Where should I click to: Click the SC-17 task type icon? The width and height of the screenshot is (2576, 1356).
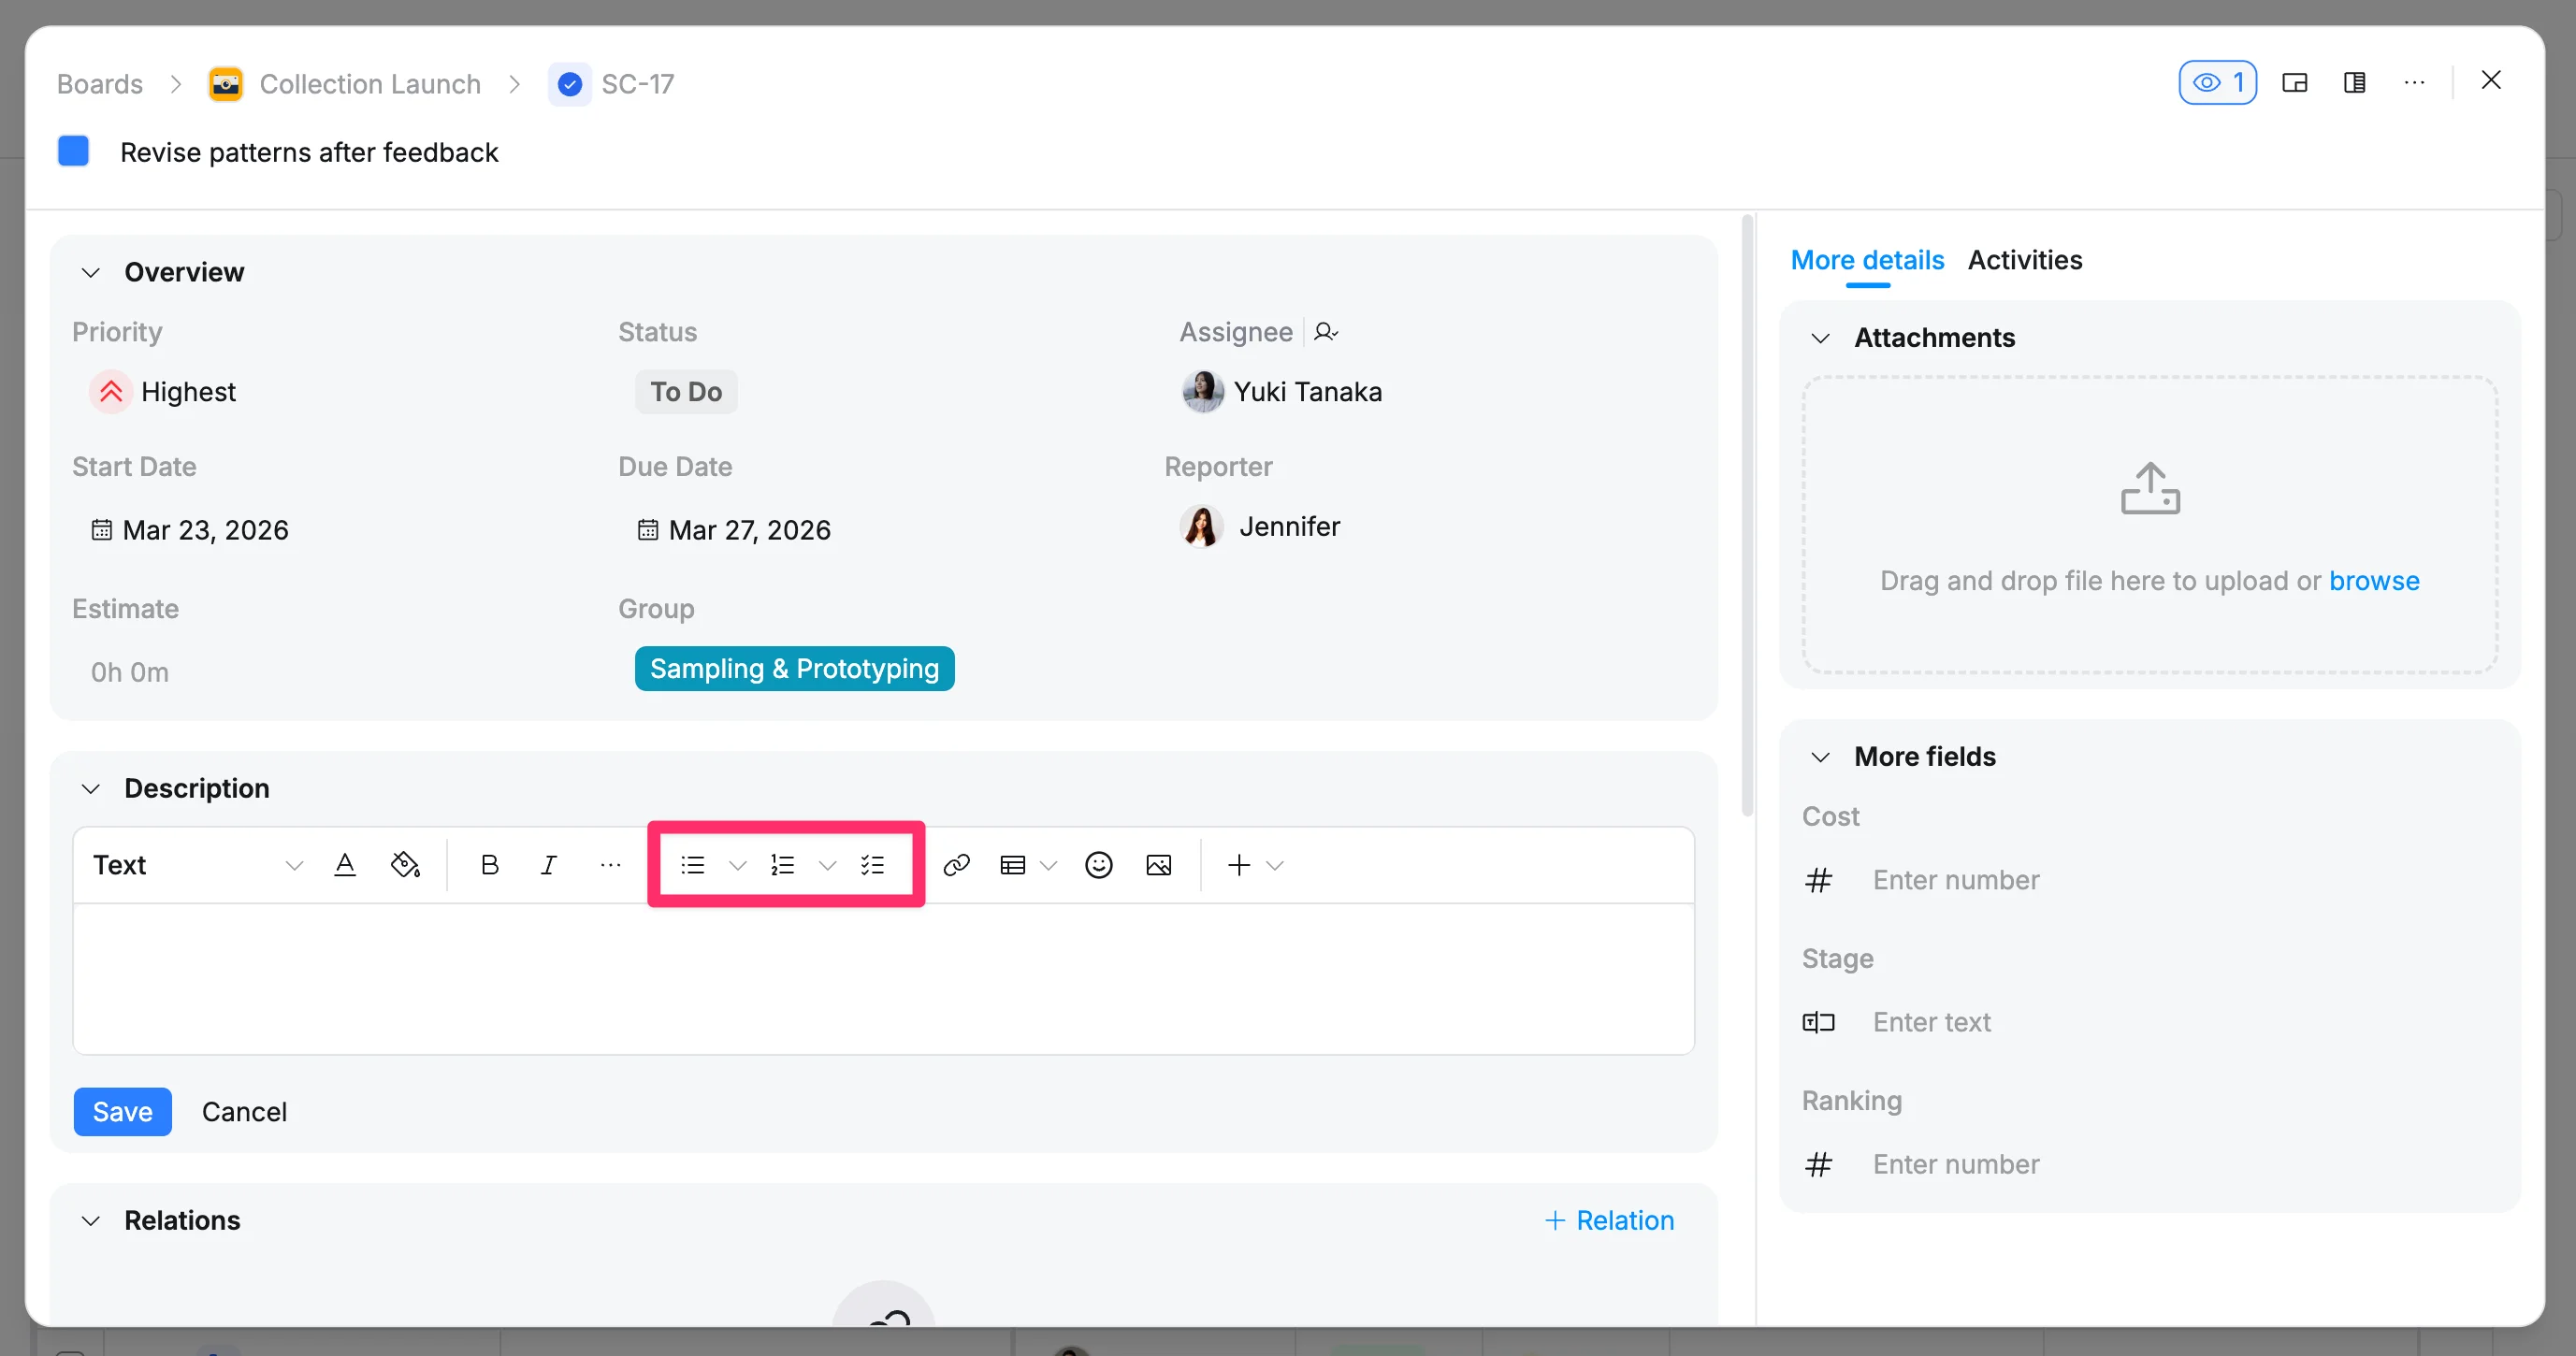pos(569,84)
